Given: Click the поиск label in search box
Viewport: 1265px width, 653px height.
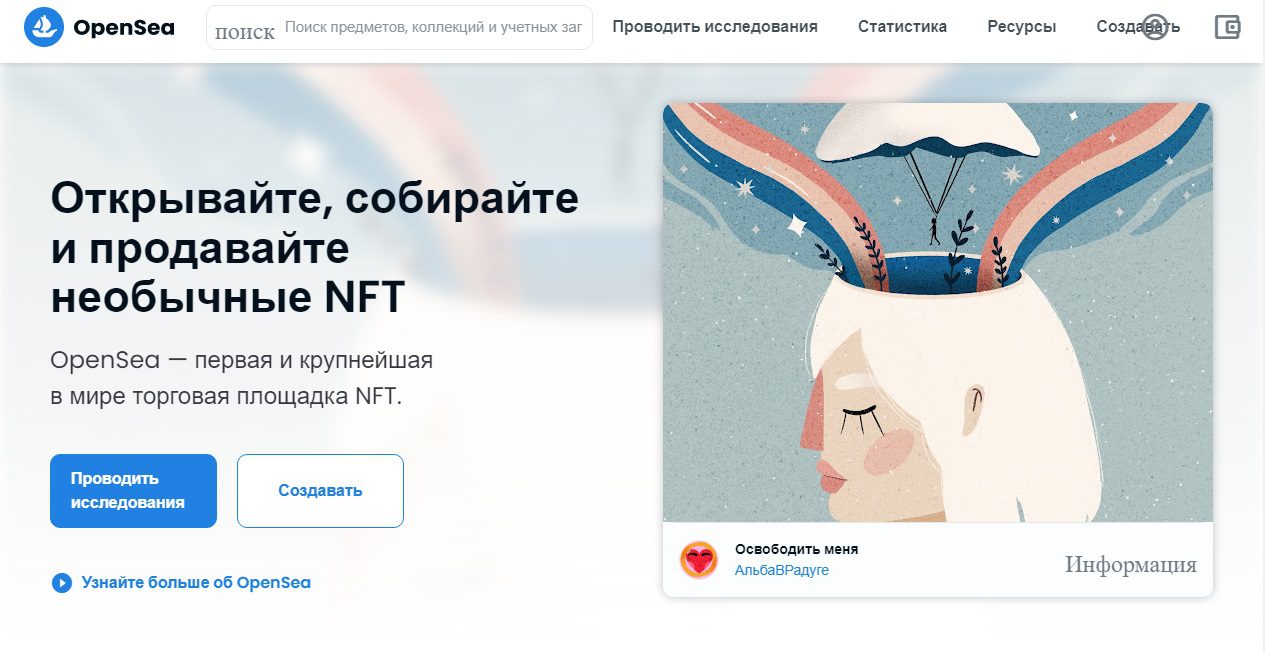Looking at the screenshot, I should (x=245, y=32).
